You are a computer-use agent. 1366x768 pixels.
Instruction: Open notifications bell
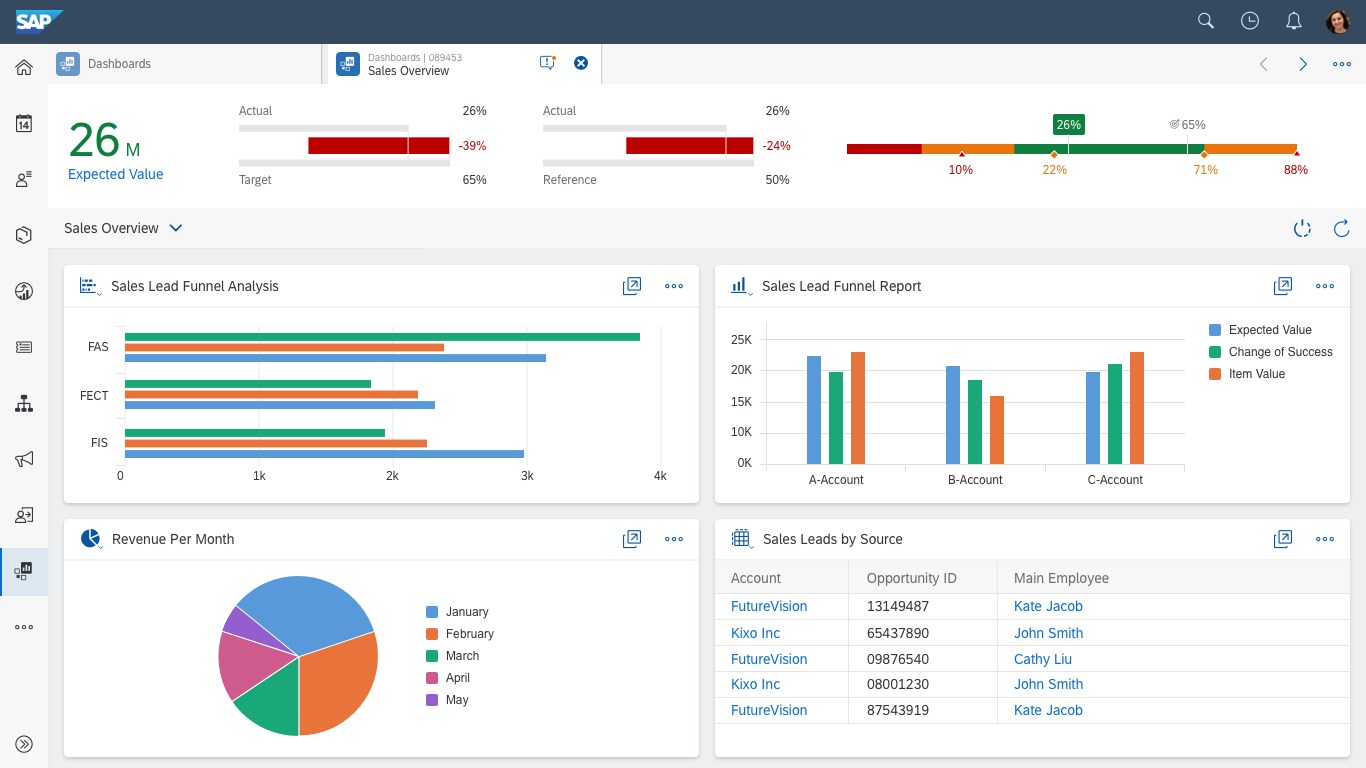(1294, 21)
